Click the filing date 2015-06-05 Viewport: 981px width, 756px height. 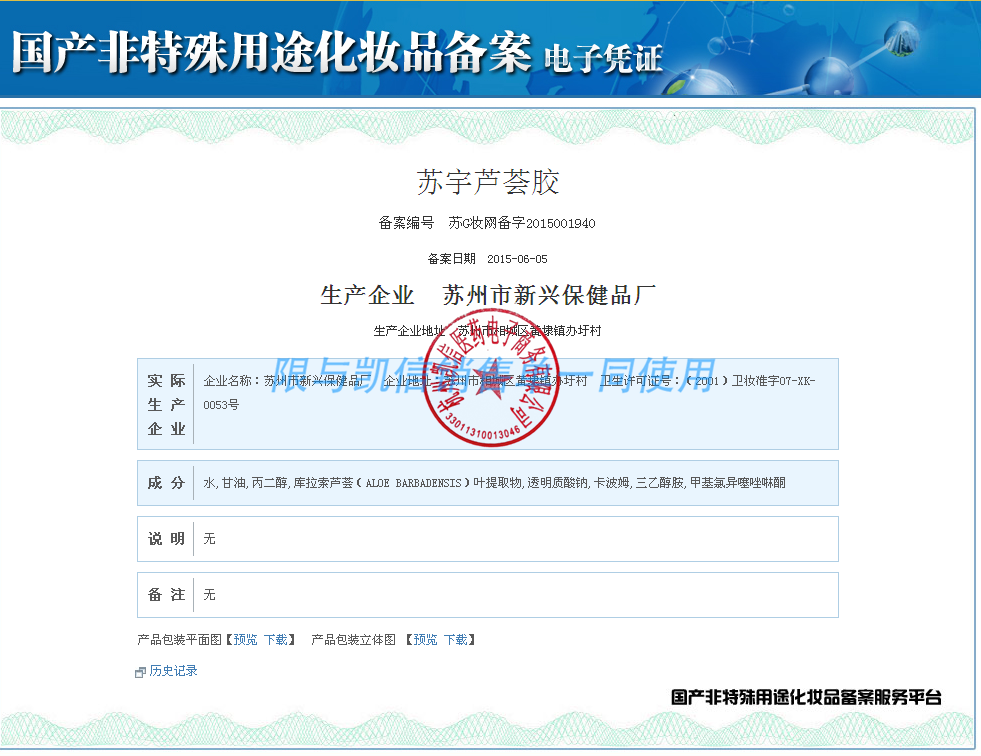pos(517,259)
